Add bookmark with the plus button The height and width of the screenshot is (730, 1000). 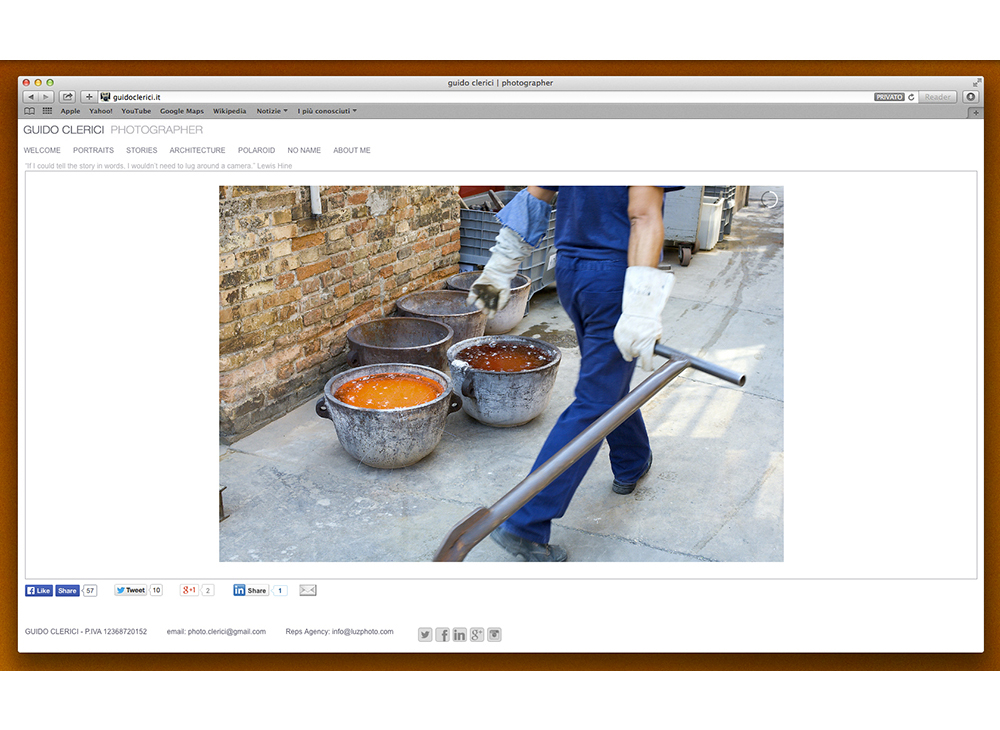click(89, 97)
